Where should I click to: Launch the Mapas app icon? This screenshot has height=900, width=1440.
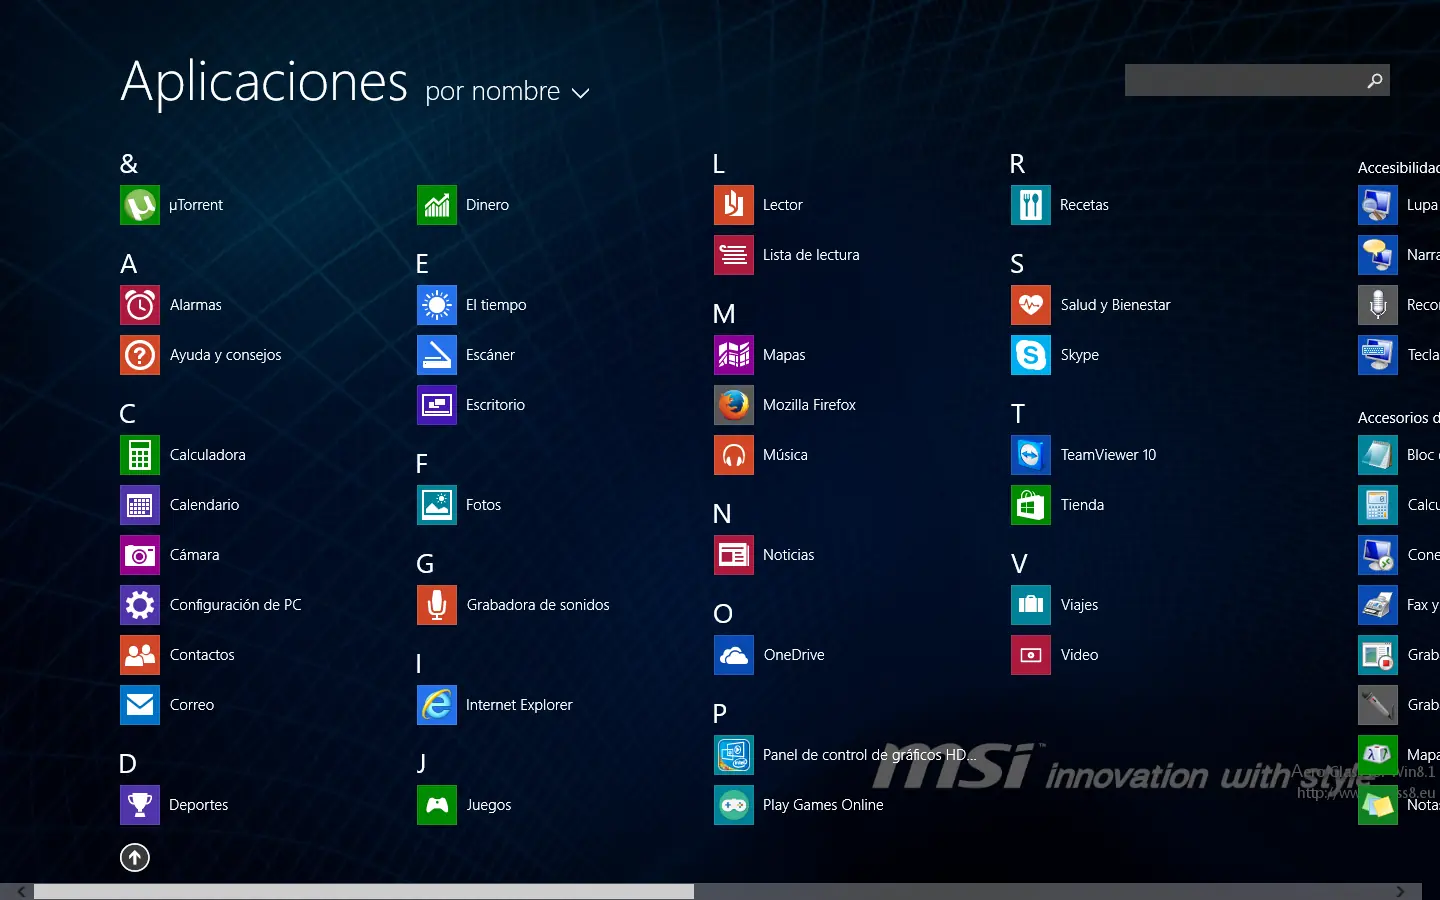(734, 355)
